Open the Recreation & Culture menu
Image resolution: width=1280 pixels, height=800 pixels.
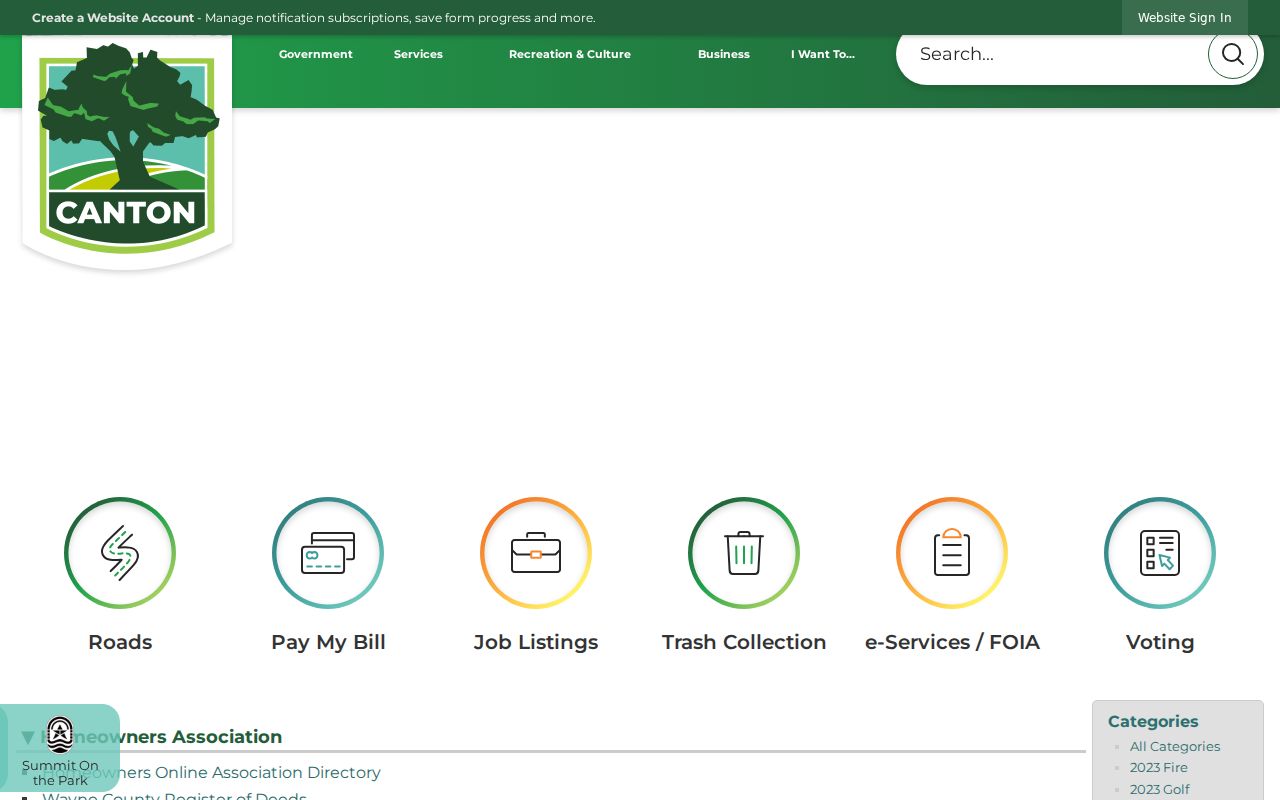[570, 54]
